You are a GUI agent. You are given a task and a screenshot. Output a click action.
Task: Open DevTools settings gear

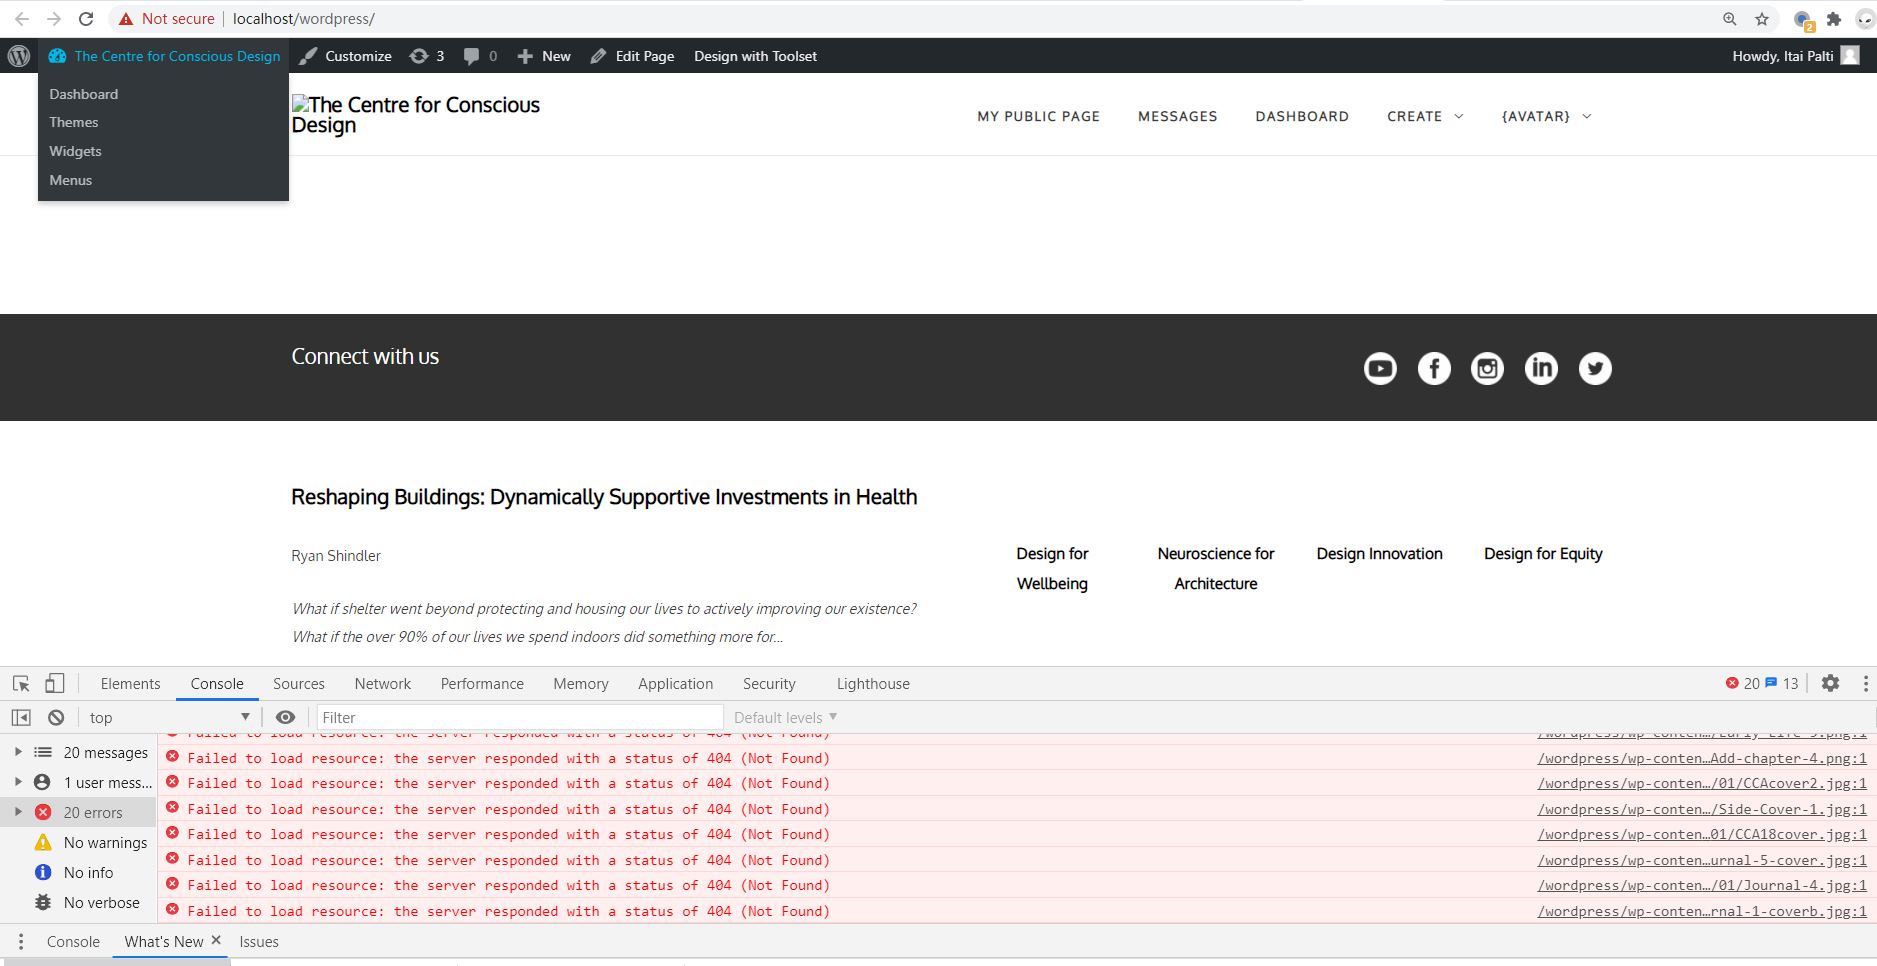1830,684
